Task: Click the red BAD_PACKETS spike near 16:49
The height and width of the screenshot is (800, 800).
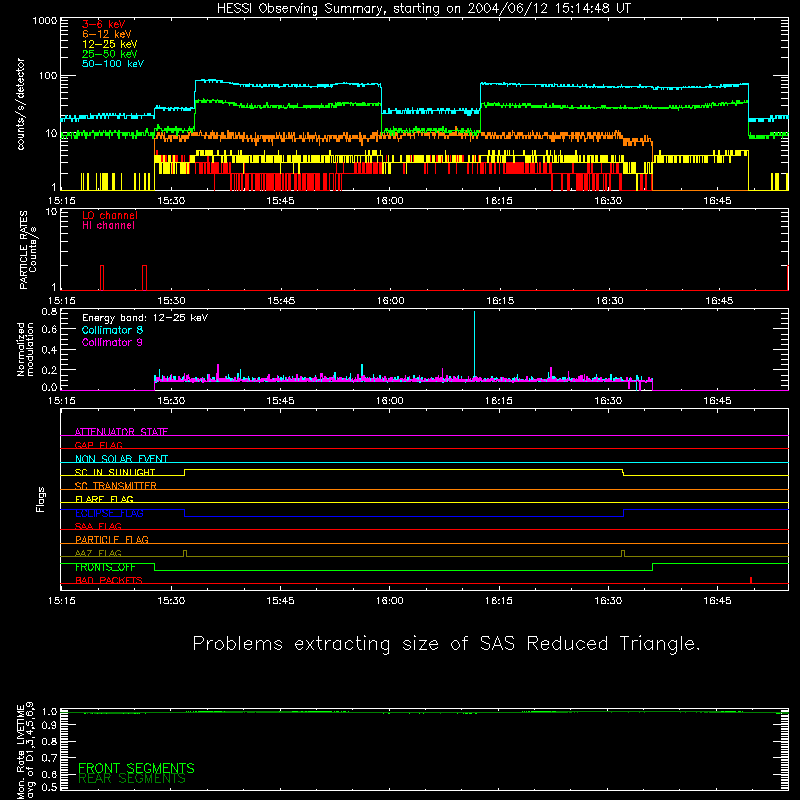Action: point(751,580)
